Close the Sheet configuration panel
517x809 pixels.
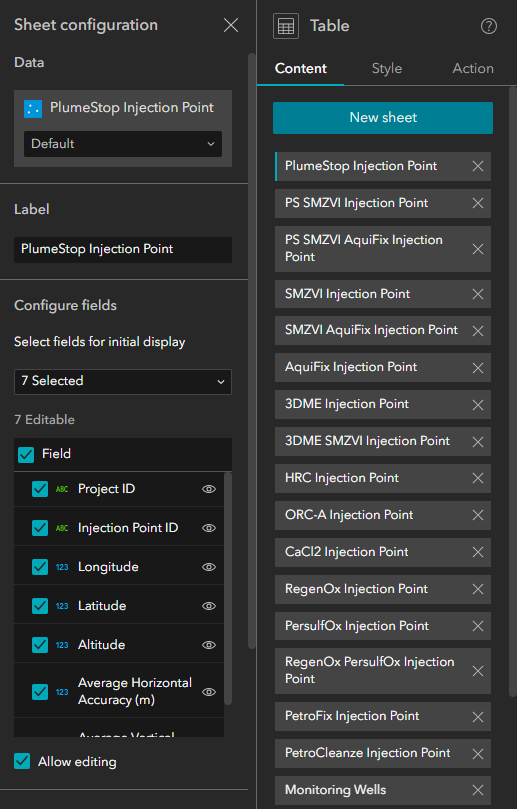click(x=231, y=25)
